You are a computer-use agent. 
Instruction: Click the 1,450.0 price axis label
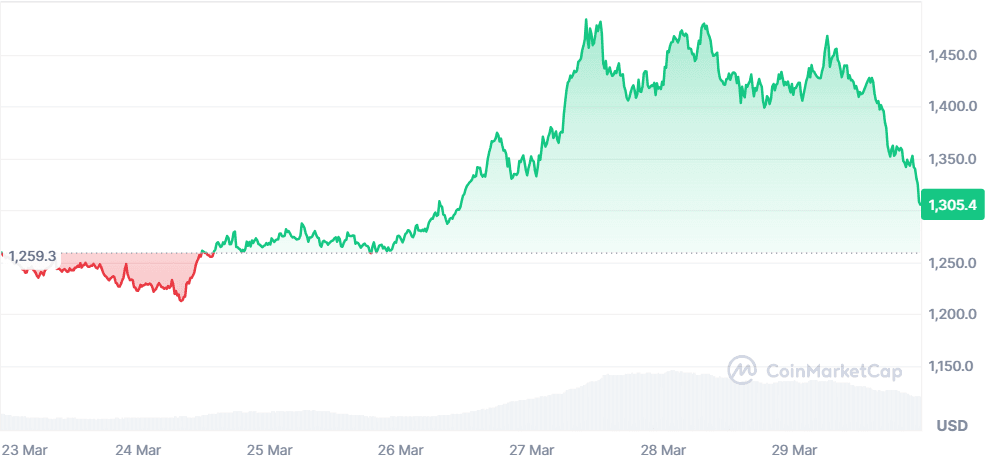pos(951,54)
